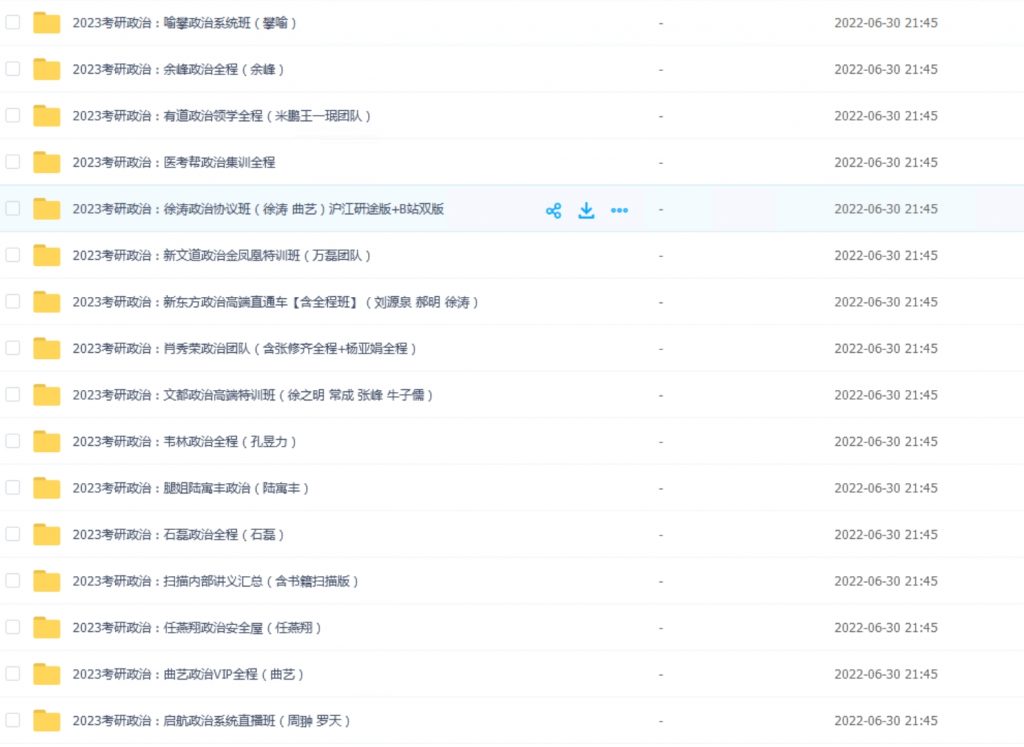
Task: Select checkbox beside 腿姐陆寓丰政治
Action: coord(12,487)
